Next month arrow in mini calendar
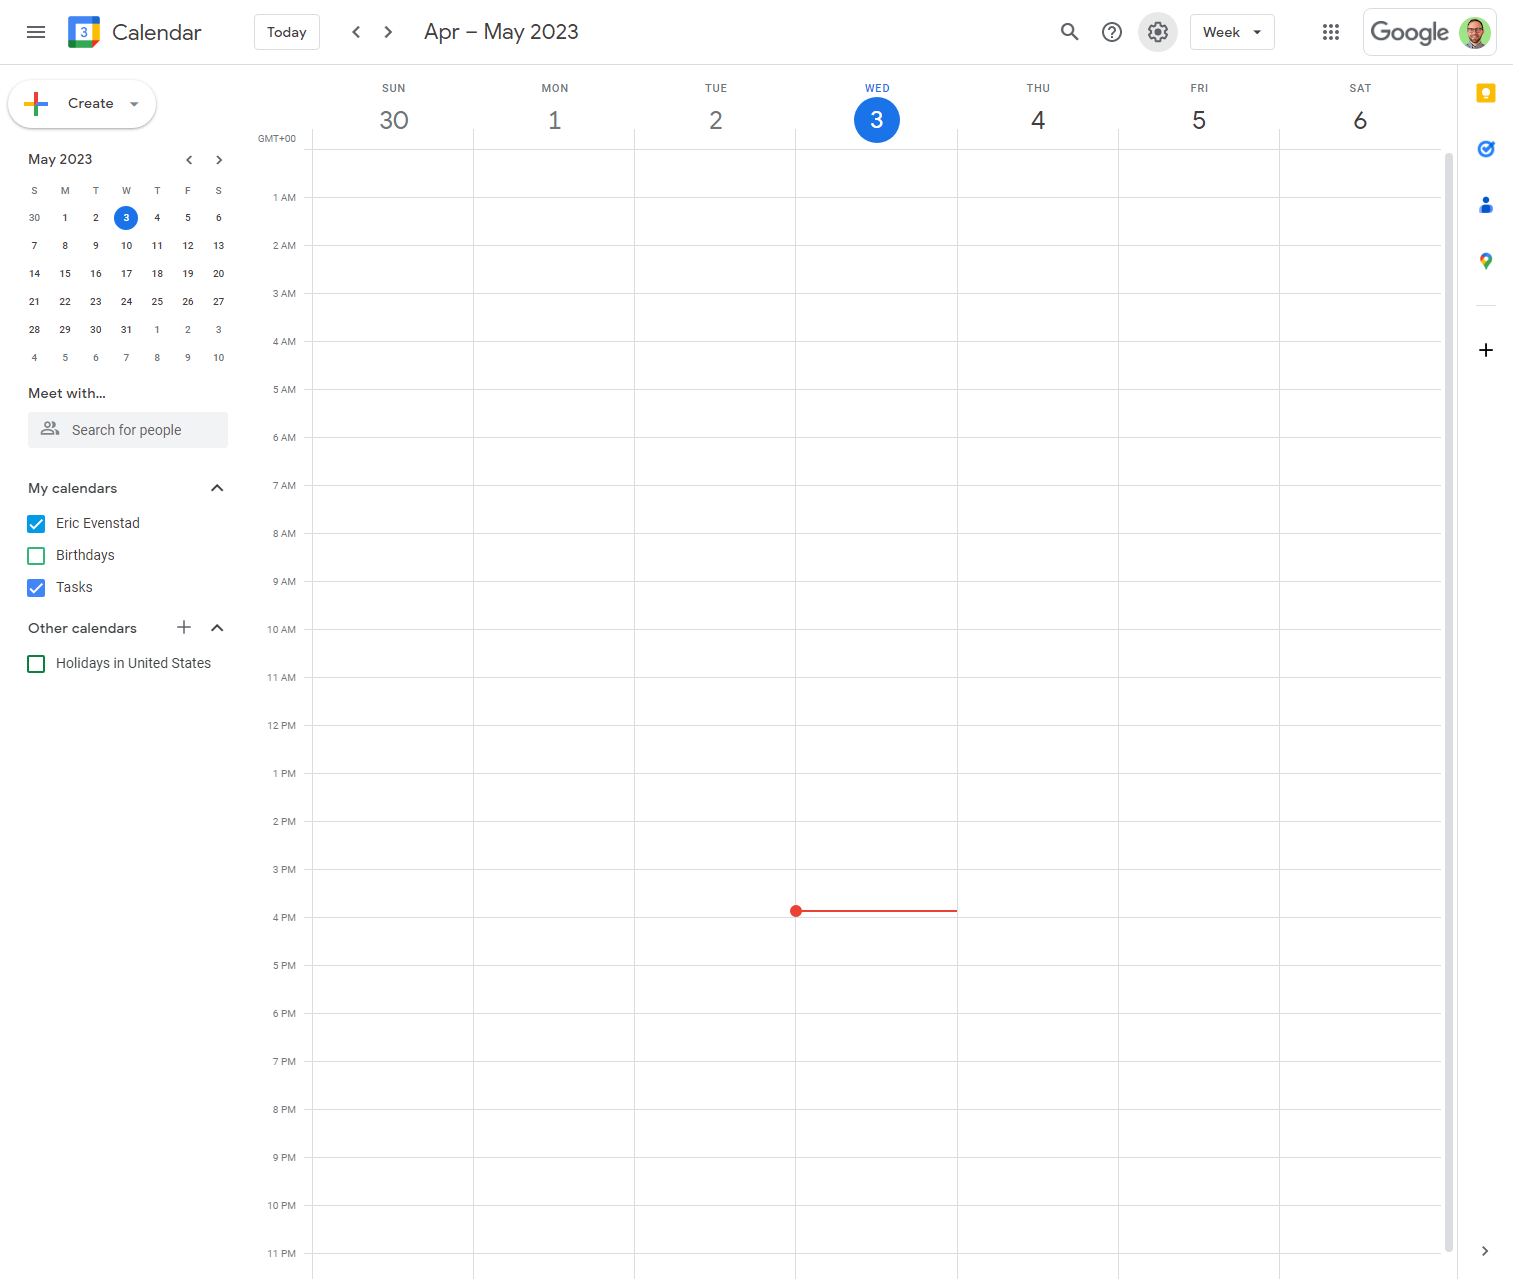This screenshot has height=1279, width=1513. click(x=219, y=160)
